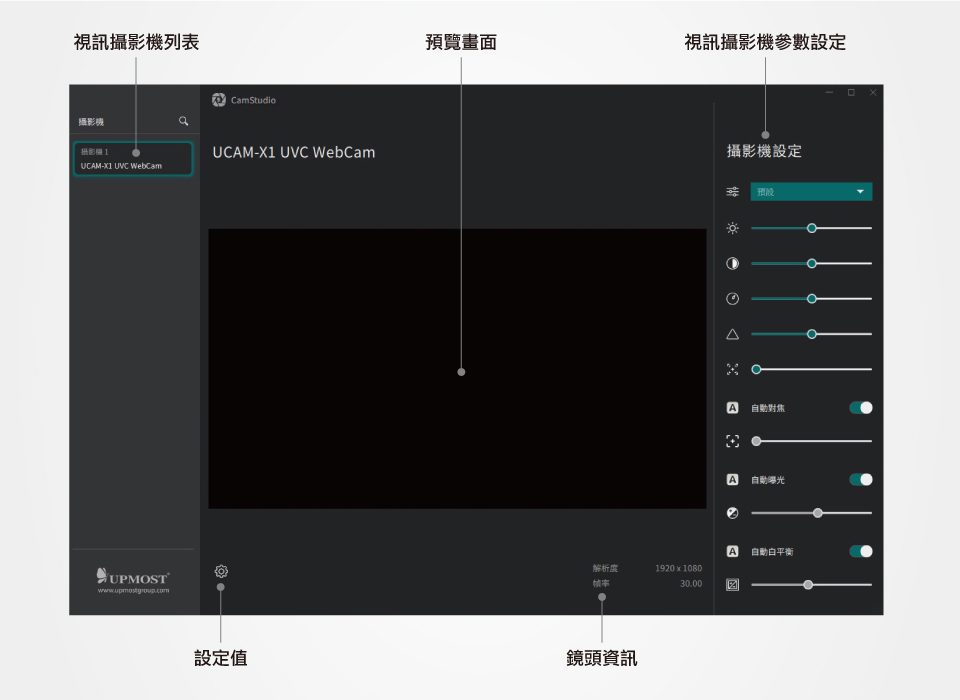
Task: Click the 自動對焦 label text
Action: click(768, 408)
